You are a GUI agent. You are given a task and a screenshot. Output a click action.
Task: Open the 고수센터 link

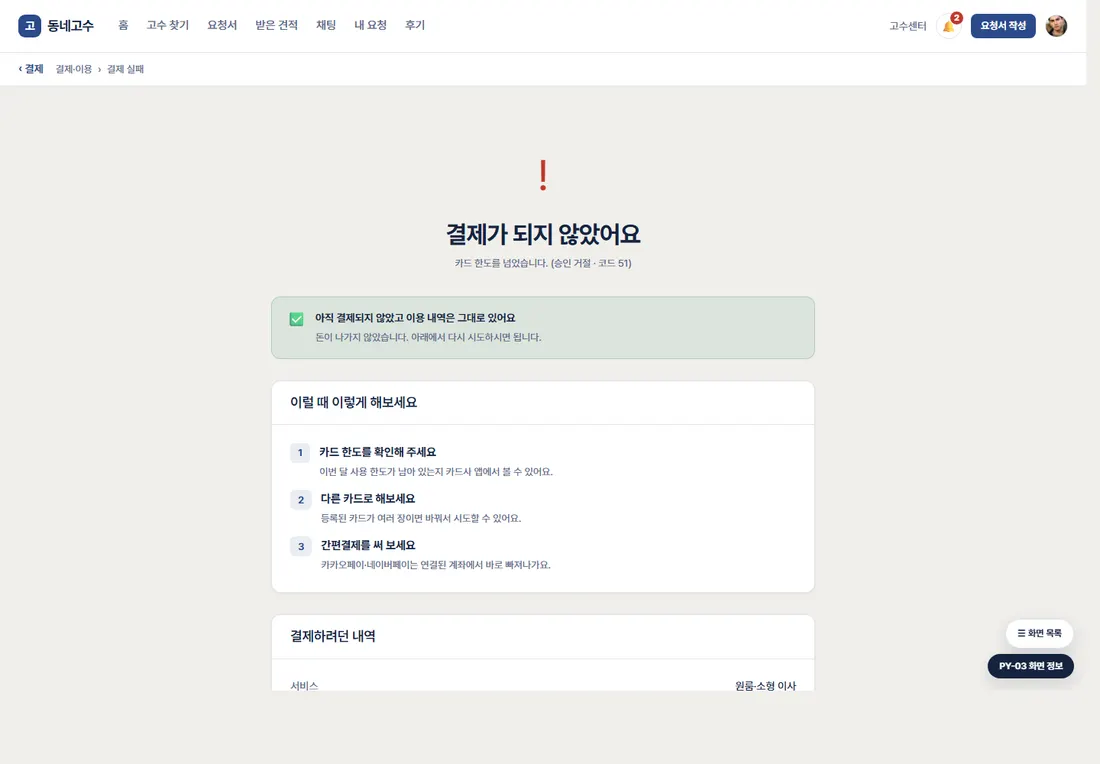[x=908, y=26]
